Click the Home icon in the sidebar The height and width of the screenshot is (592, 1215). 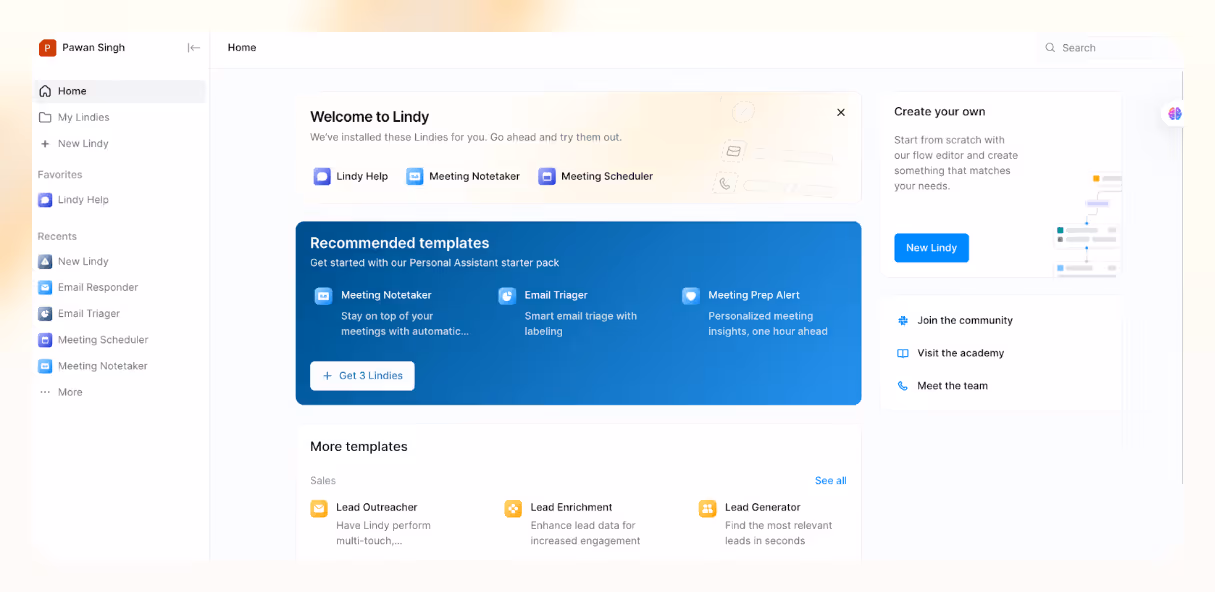point(45,91)
